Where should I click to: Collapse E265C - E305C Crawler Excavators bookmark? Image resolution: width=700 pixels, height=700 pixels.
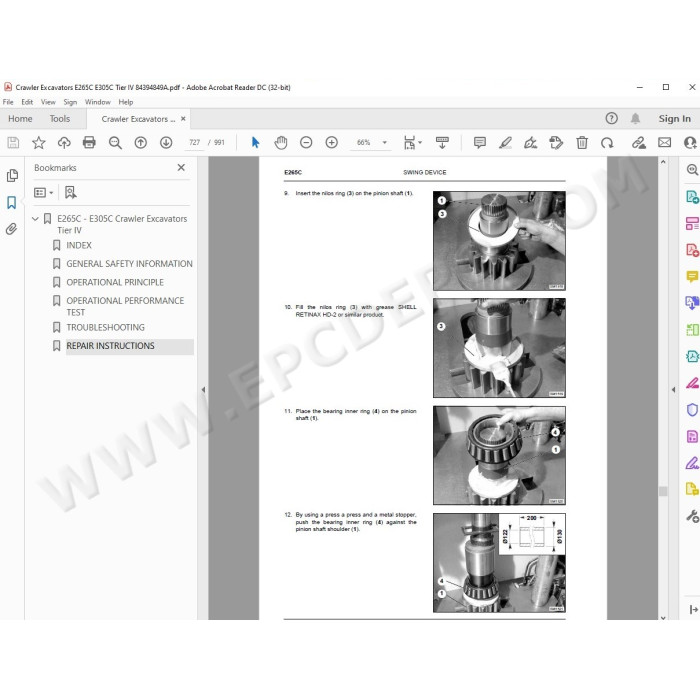(35, 219)
